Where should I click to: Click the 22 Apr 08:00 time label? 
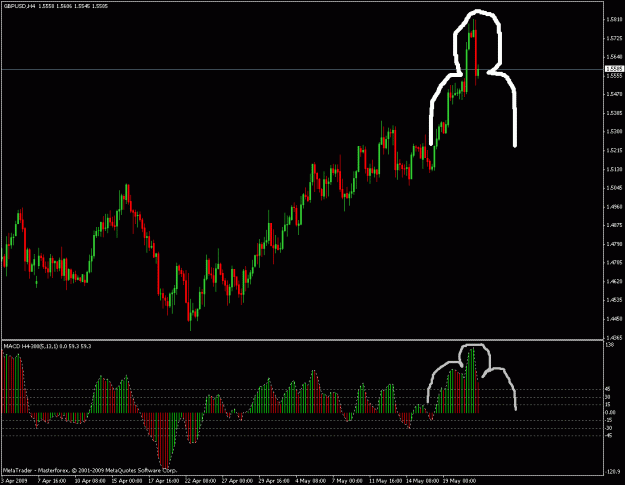tap(200, 481)
